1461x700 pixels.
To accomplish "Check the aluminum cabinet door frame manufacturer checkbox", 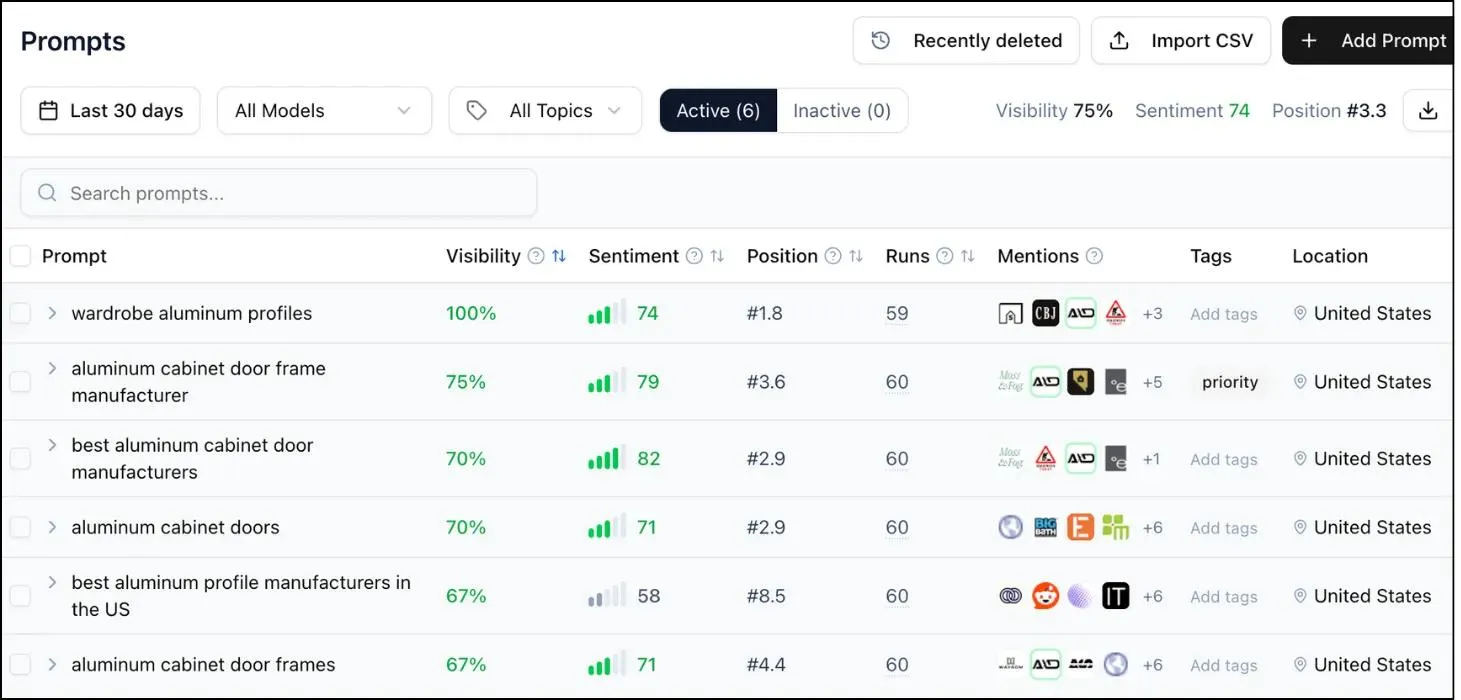I will pyautogui.click(x=20, y=381).
